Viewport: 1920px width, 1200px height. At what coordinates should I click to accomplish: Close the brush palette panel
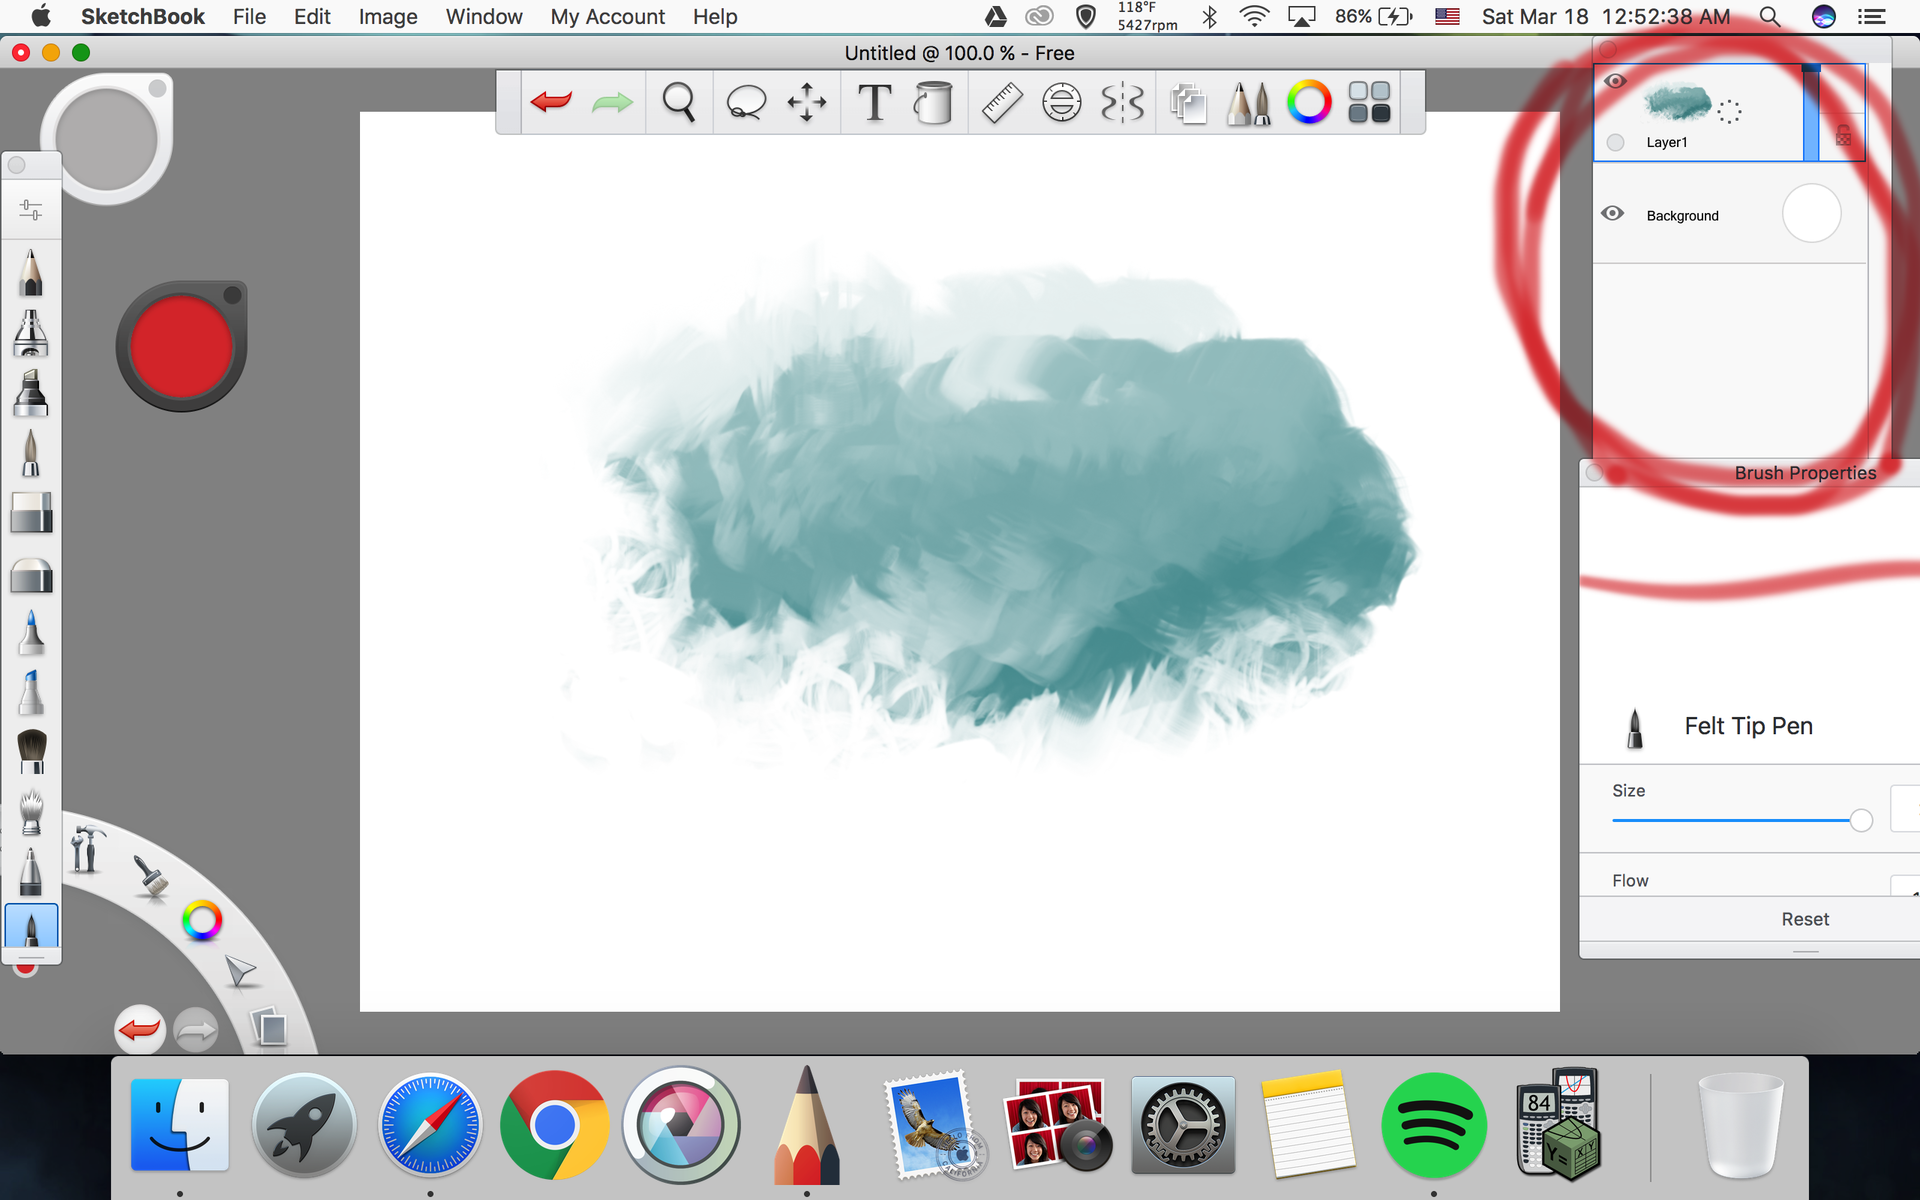pyautogui.click(x=17, y=165)
